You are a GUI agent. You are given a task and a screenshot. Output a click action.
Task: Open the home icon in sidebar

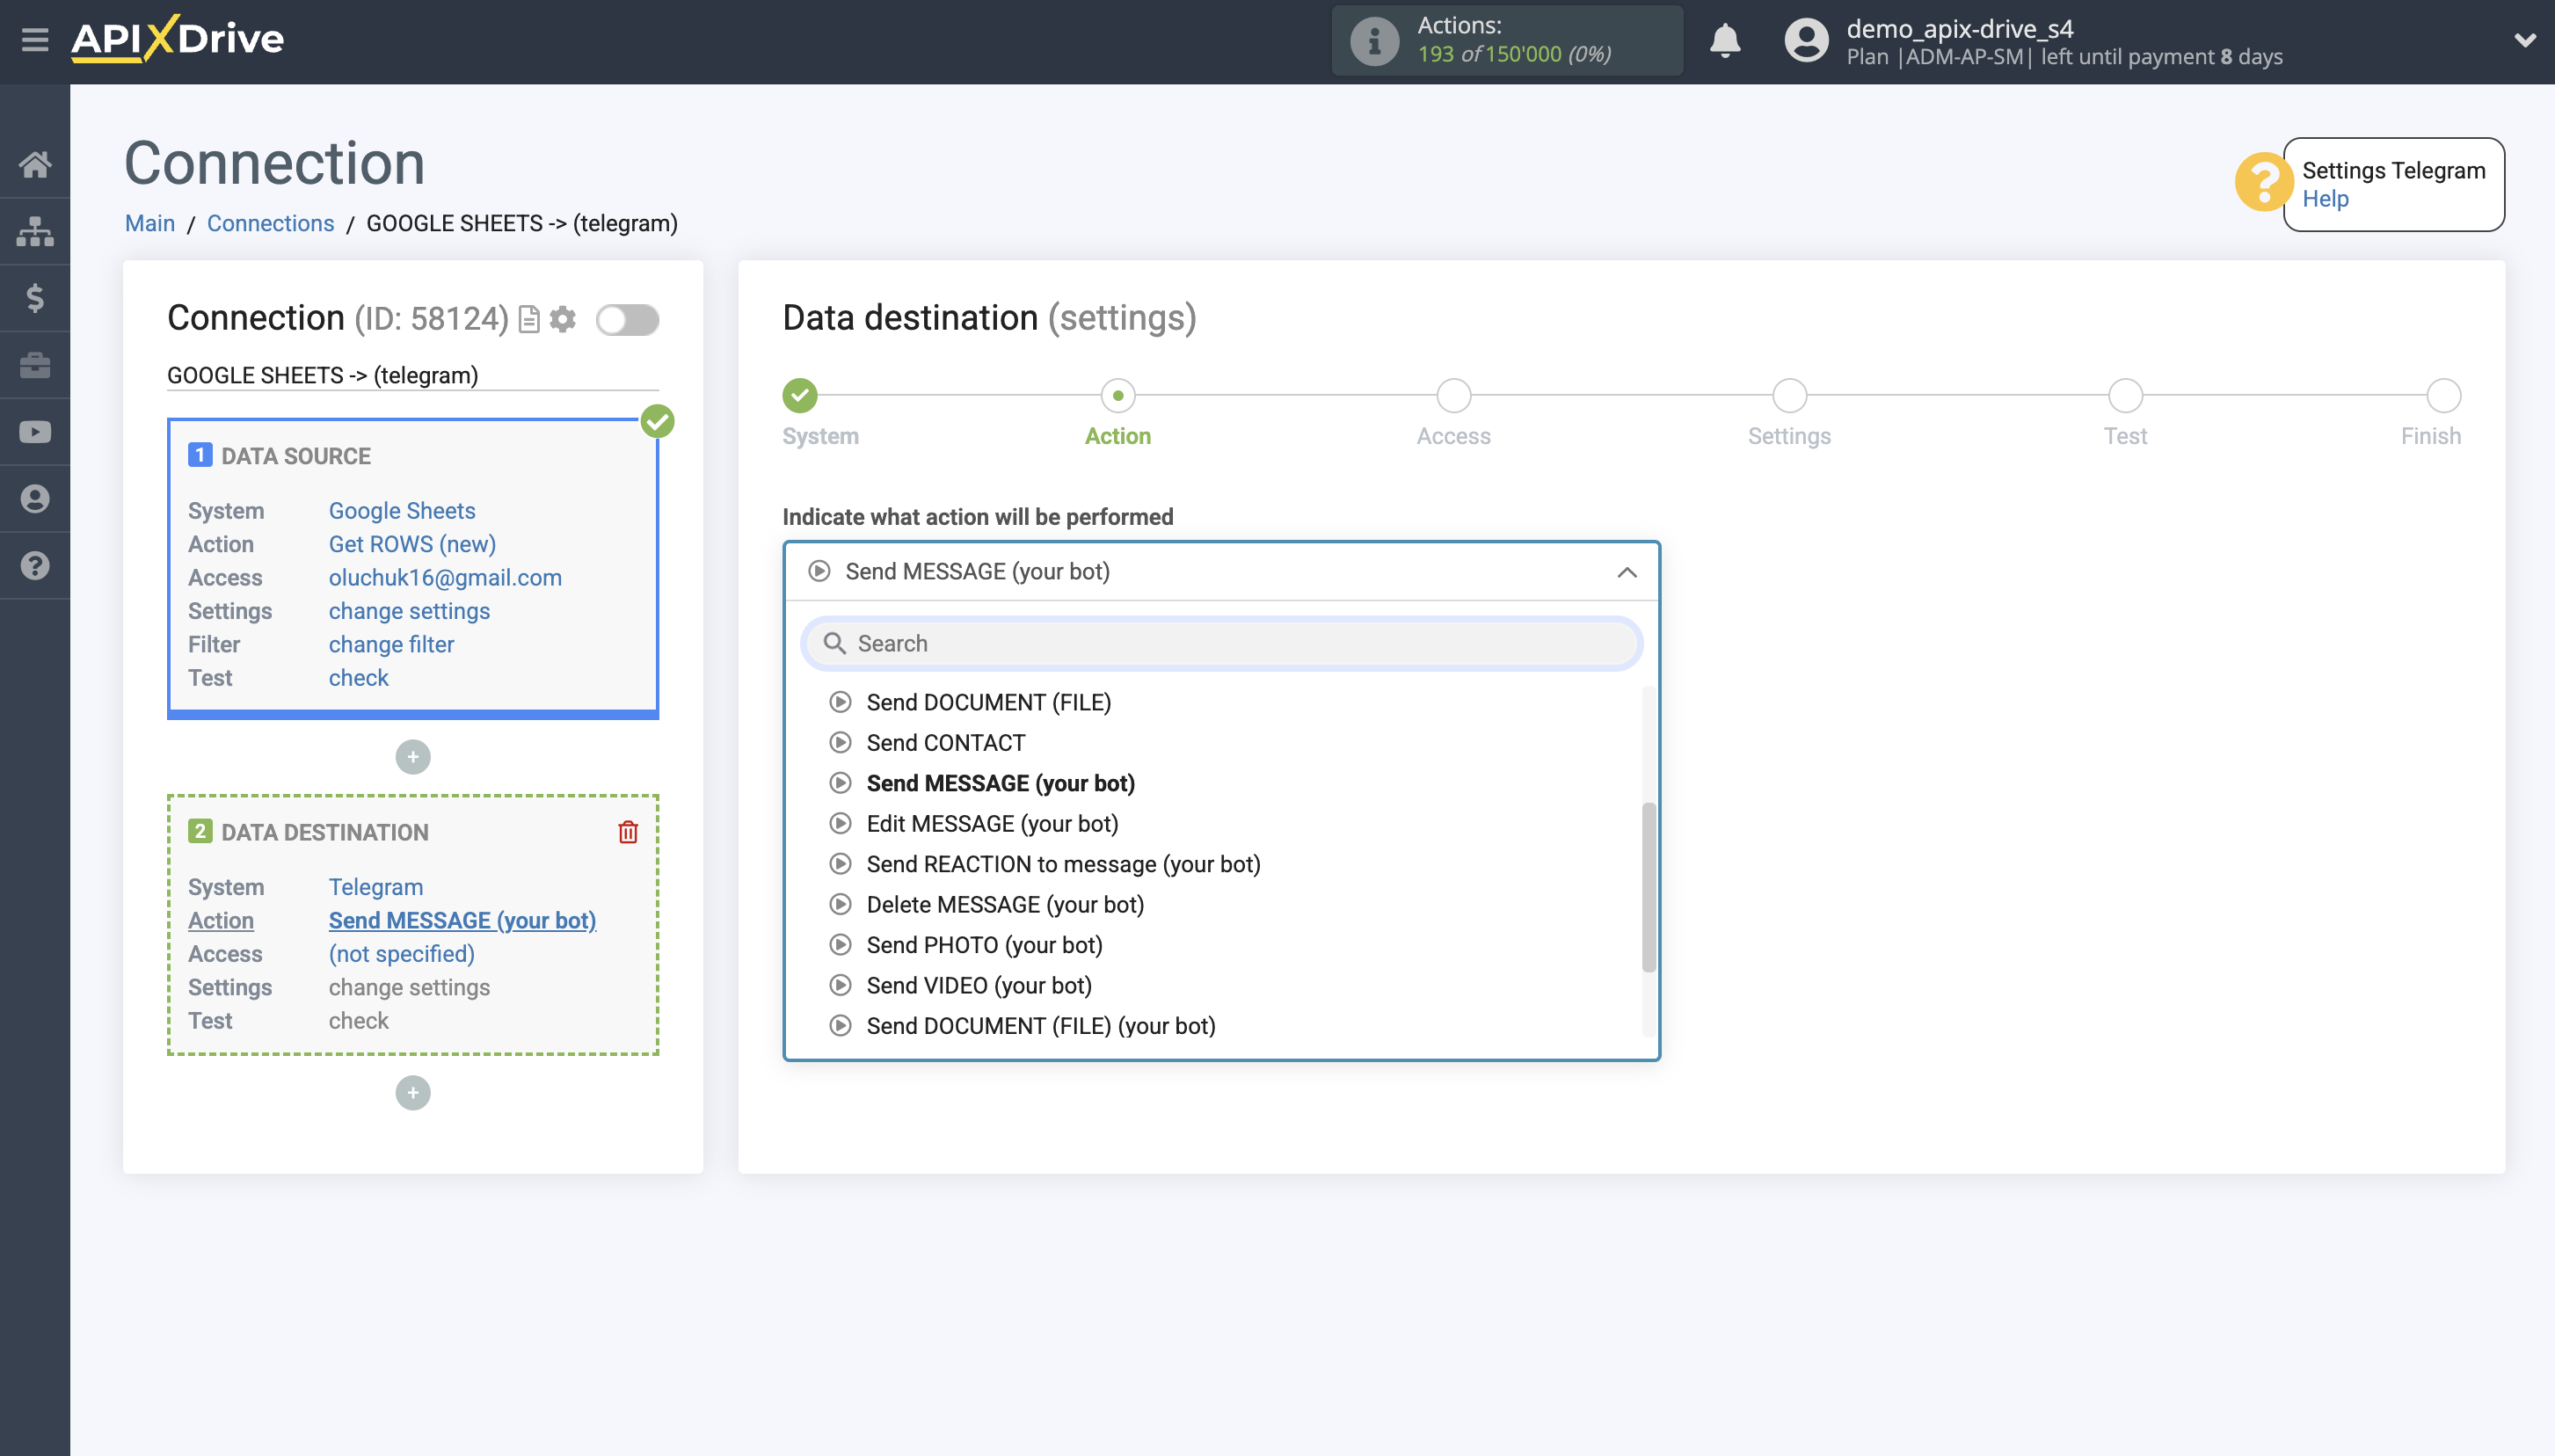36,165
